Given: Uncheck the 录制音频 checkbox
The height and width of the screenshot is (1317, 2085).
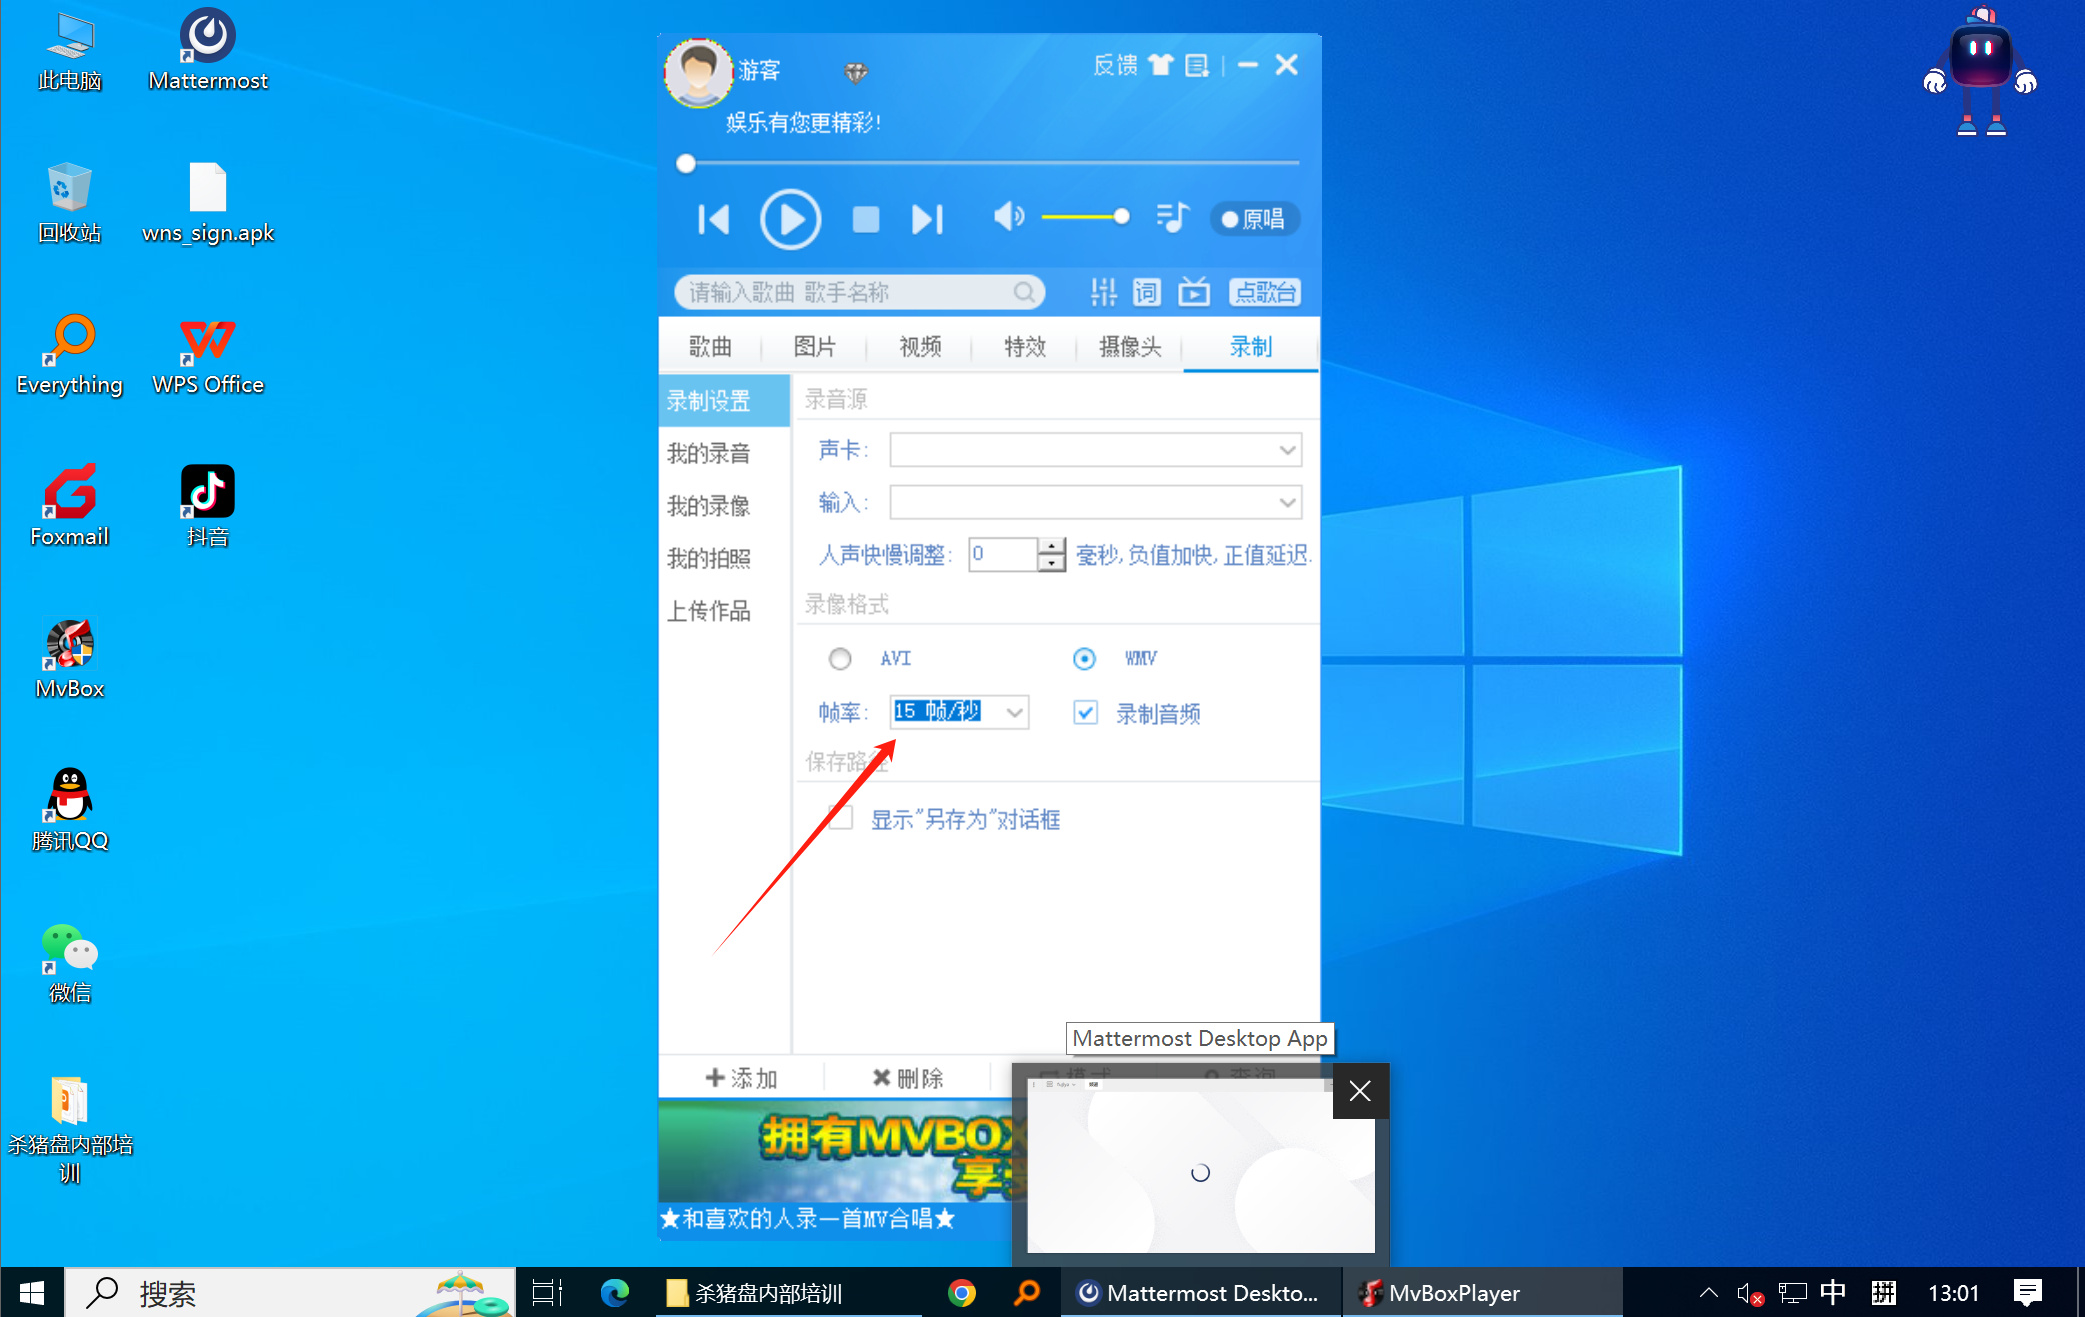Looking at the screenshot, I should pyautogui.click(x=1085, y=713).
